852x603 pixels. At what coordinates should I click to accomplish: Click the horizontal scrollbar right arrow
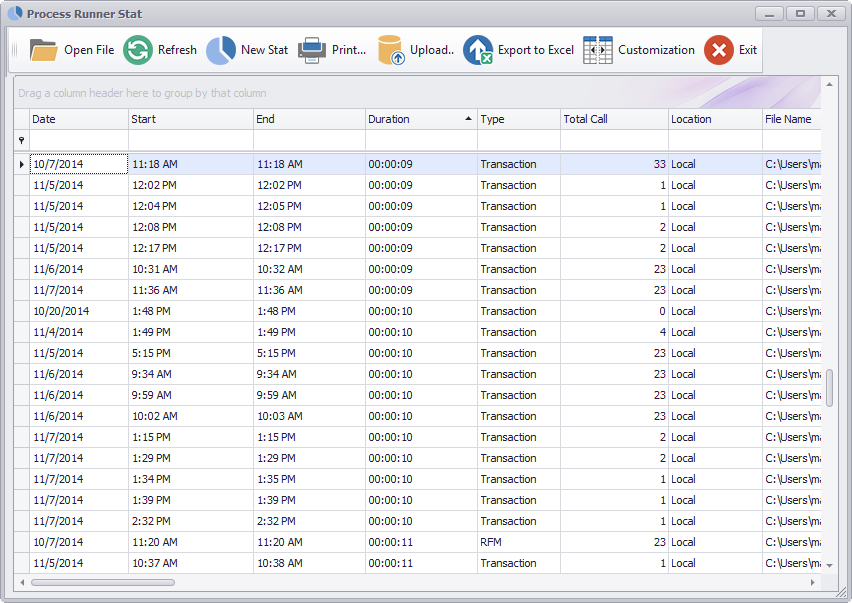(812, 582)
